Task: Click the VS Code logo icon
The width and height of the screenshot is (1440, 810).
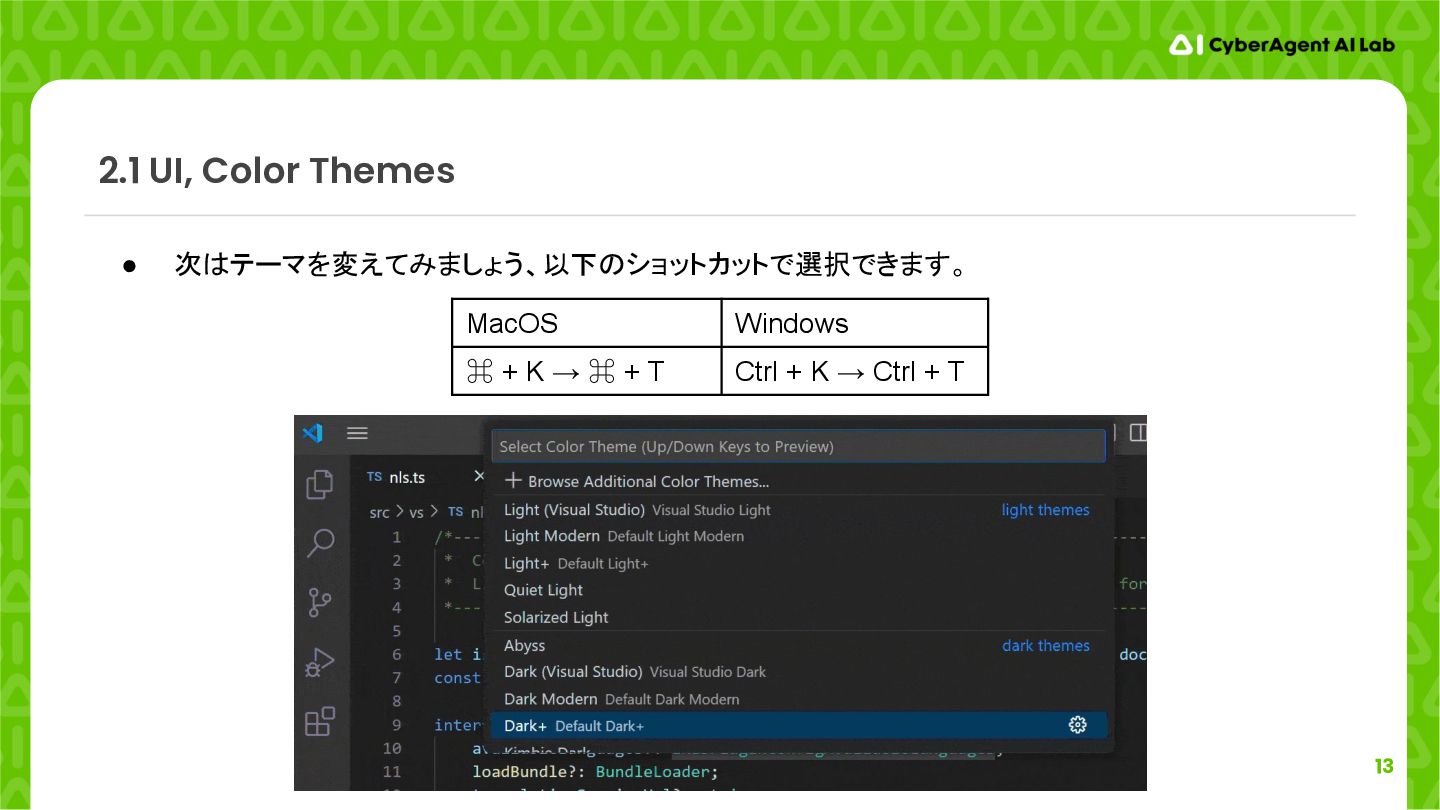Action: 312,433
